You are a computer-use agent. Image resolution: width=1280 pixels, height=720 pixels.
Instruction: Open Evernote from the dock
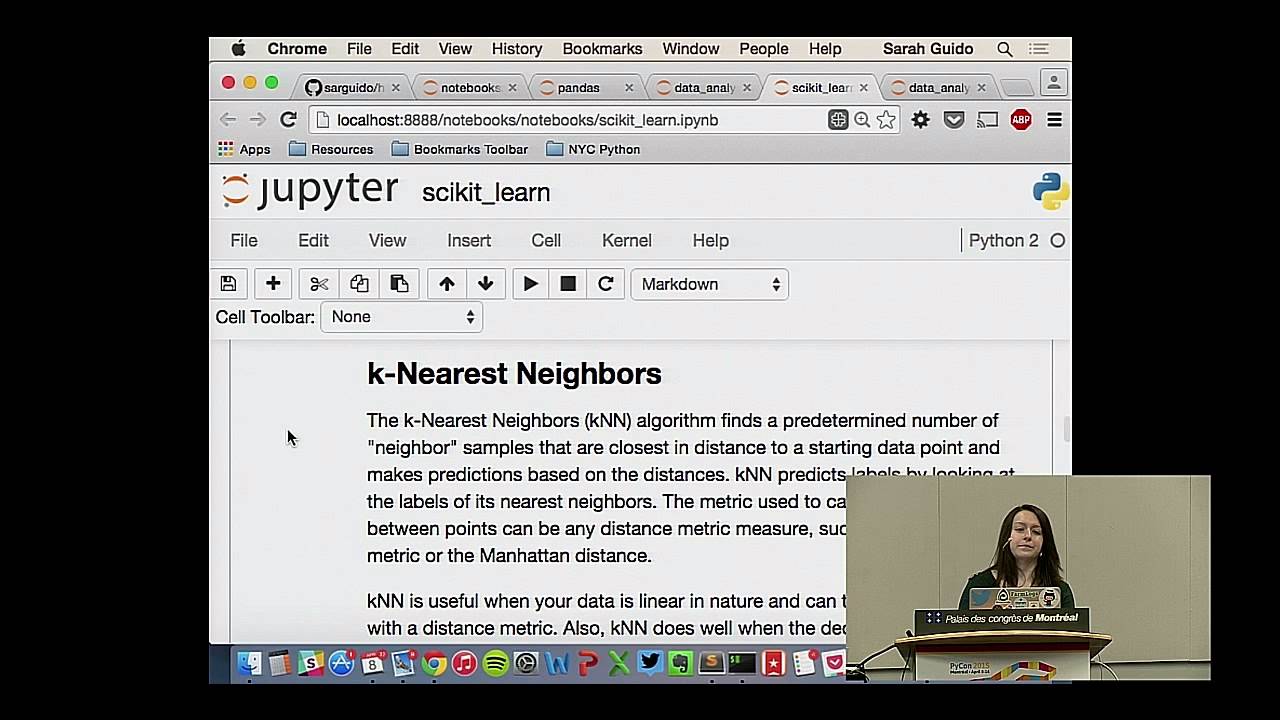(x=681, y=663)
